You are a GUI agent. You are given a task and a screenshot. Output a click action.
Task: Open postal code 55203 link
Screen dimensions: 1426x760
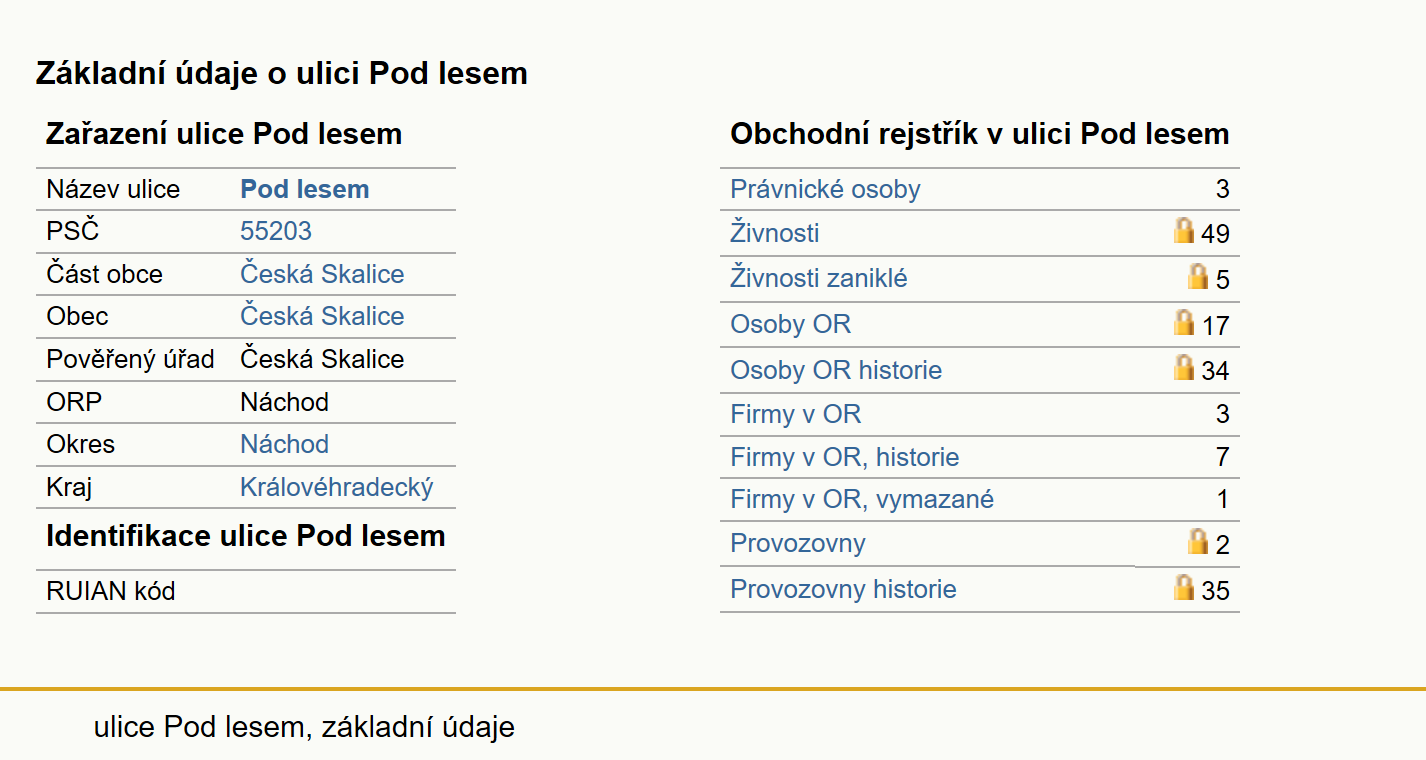(x=276, y=231)
